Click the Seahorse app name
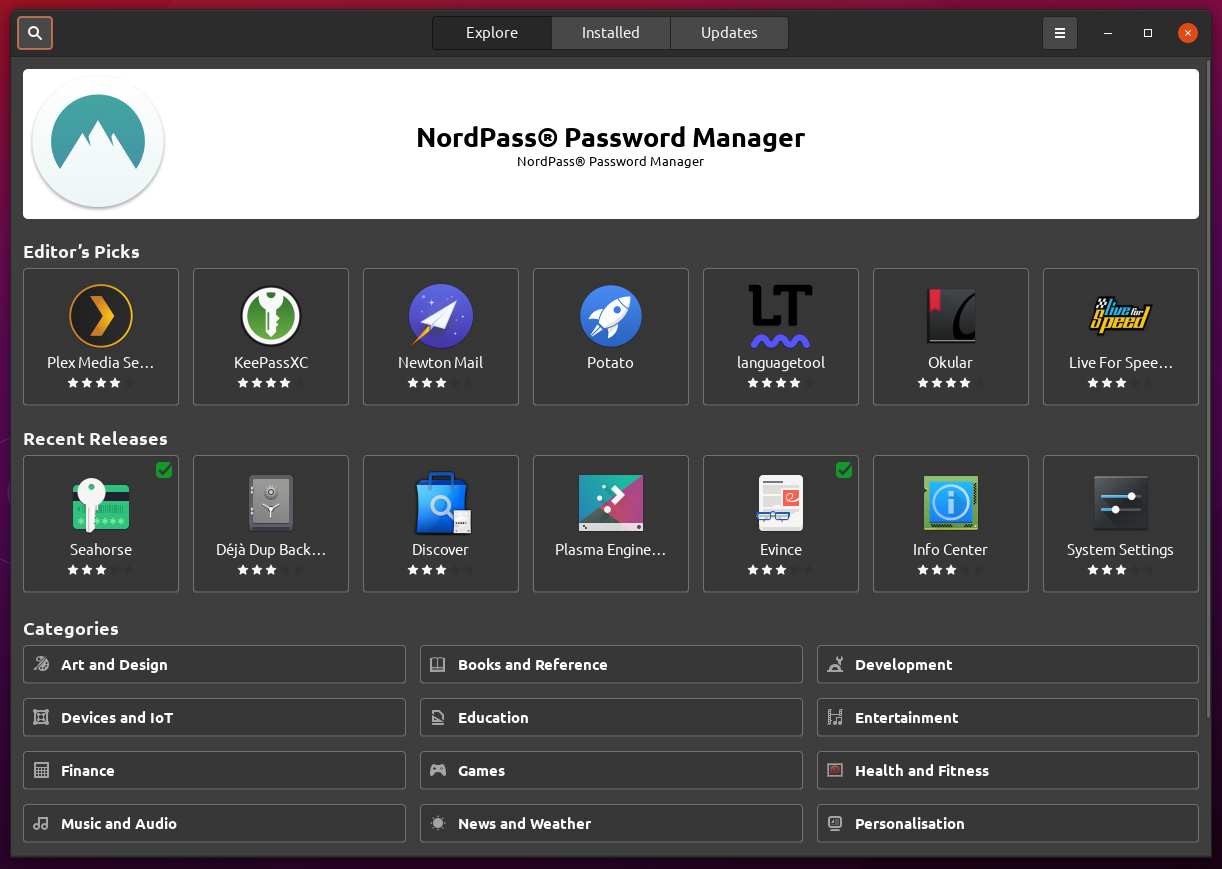This screenshot has height=869, width=1222. click(101, 550)
